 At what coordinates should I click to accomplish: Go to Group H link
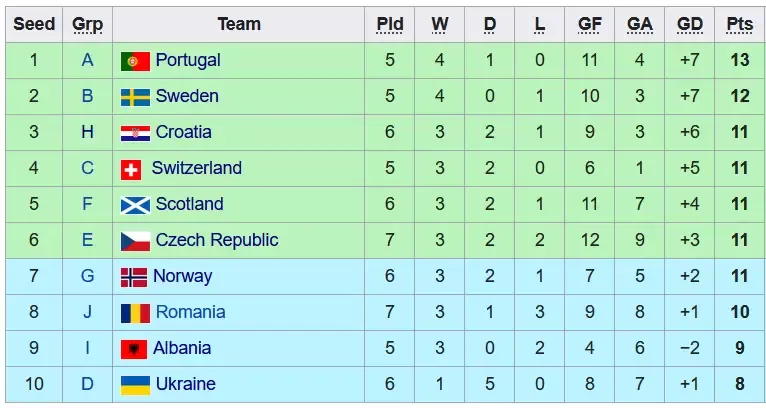[x=87, y=132]
